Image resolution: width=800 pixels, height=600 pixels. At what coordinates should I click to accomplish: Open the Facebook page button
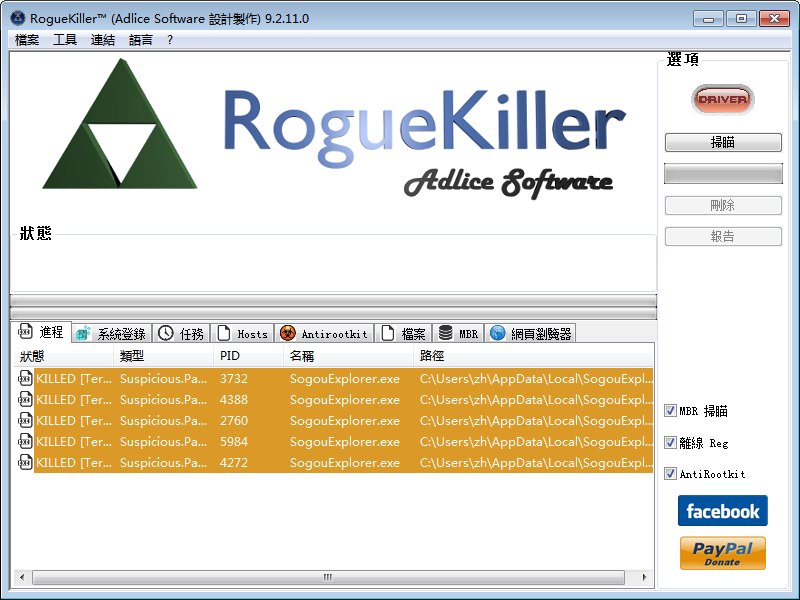(722, 511)
